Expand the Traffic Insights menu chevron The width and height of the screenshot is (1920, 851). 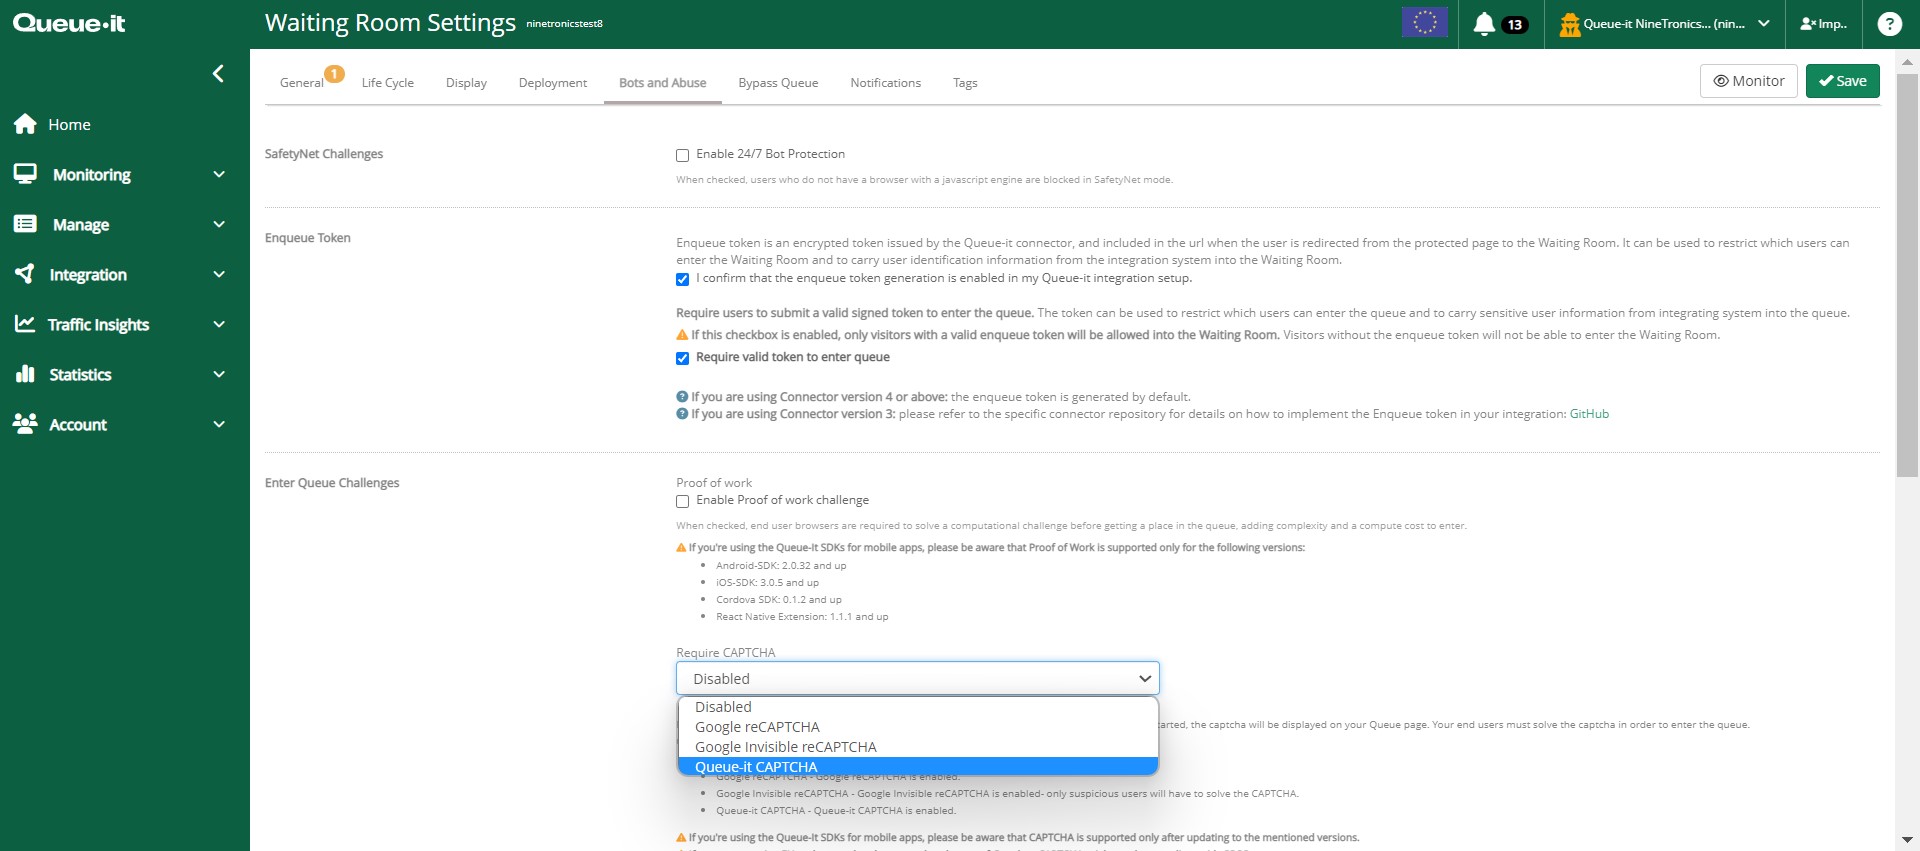[219, 324]
